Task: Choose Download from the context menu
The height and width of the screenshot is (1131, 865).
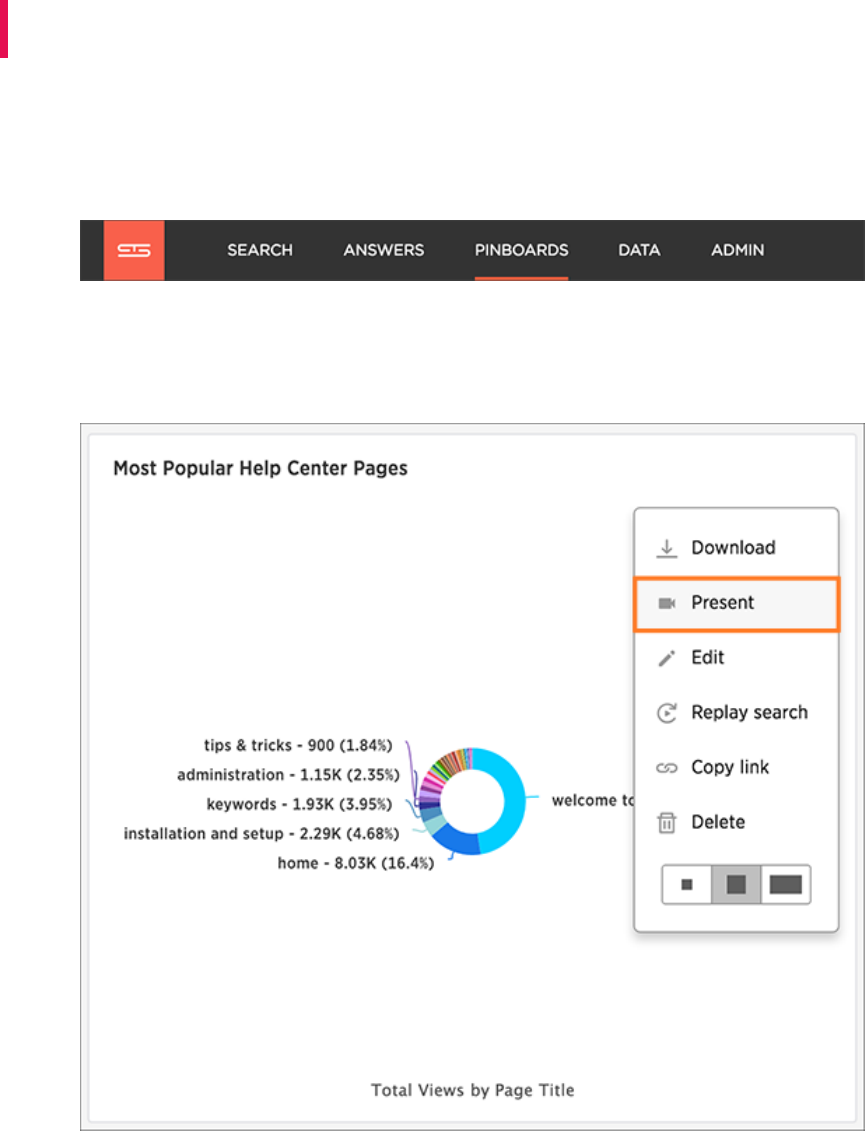Action: (x=736, y=547)
